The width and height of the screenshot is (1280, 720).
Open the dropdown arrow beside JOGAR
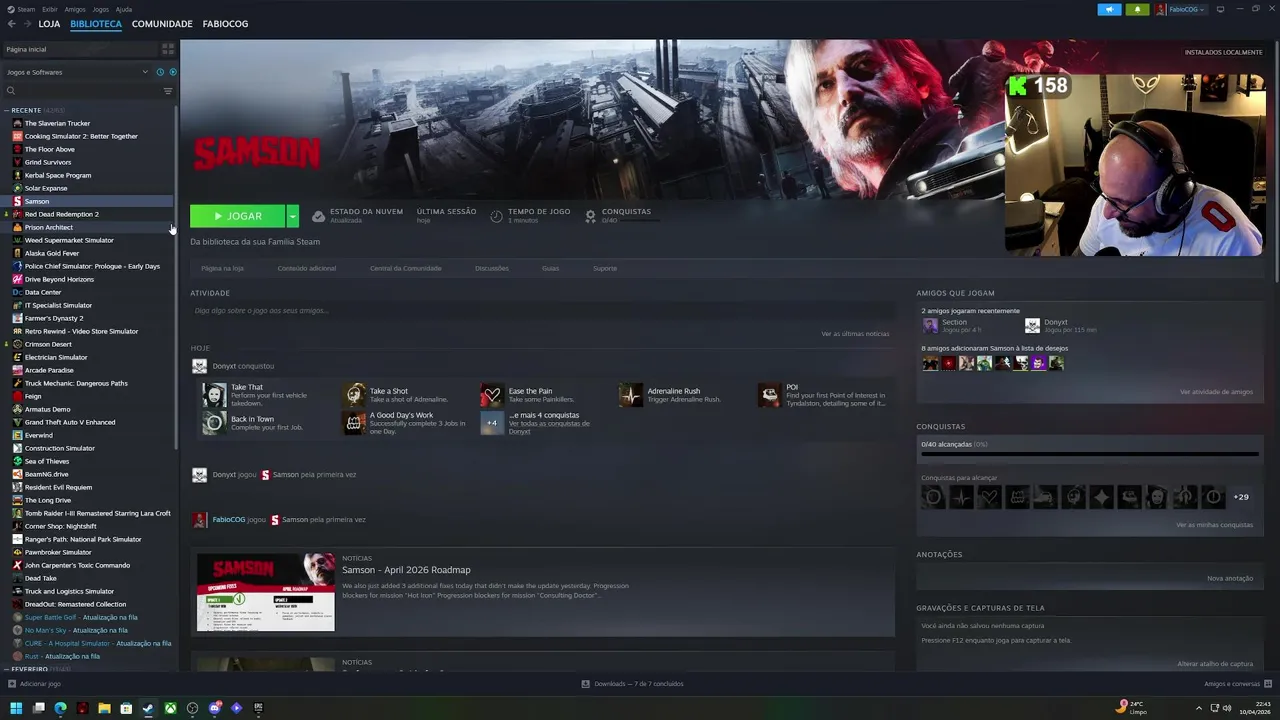[292, 216]
